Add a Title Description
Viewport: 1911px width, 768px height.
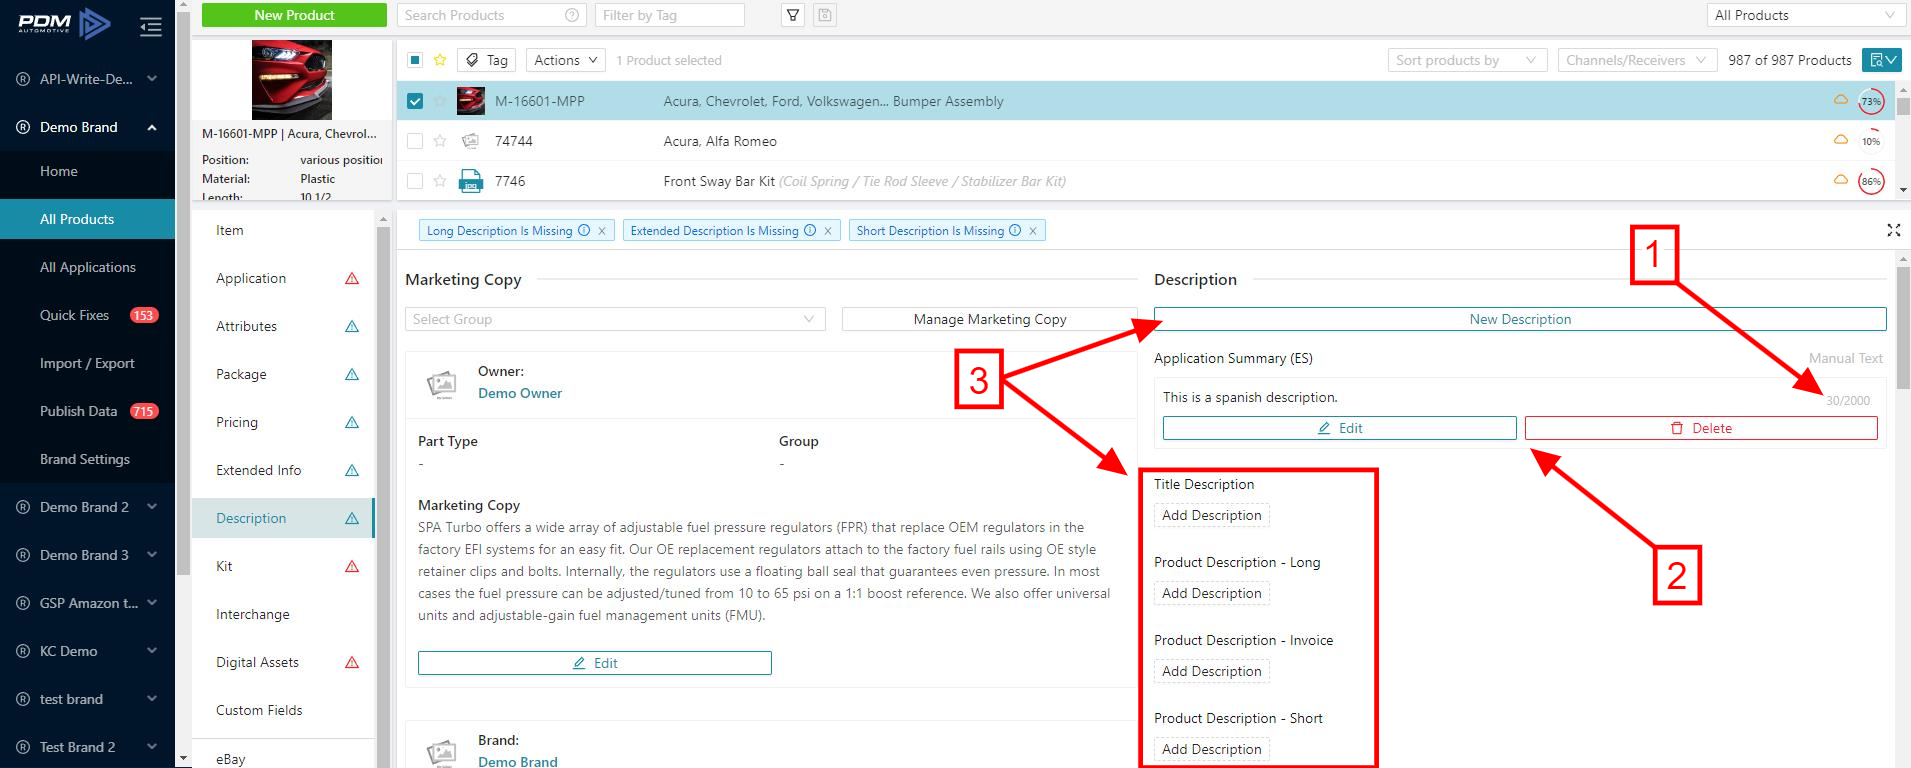1212,515
